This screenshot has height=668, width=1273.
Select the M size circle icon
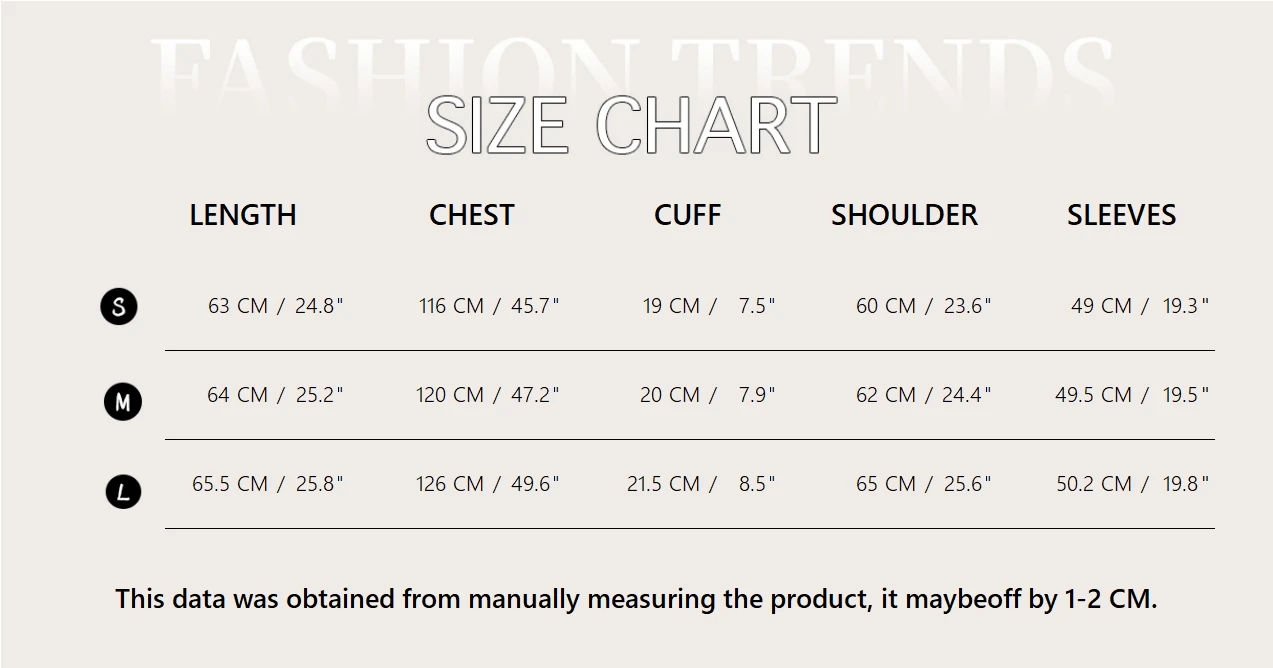[123, 402]
